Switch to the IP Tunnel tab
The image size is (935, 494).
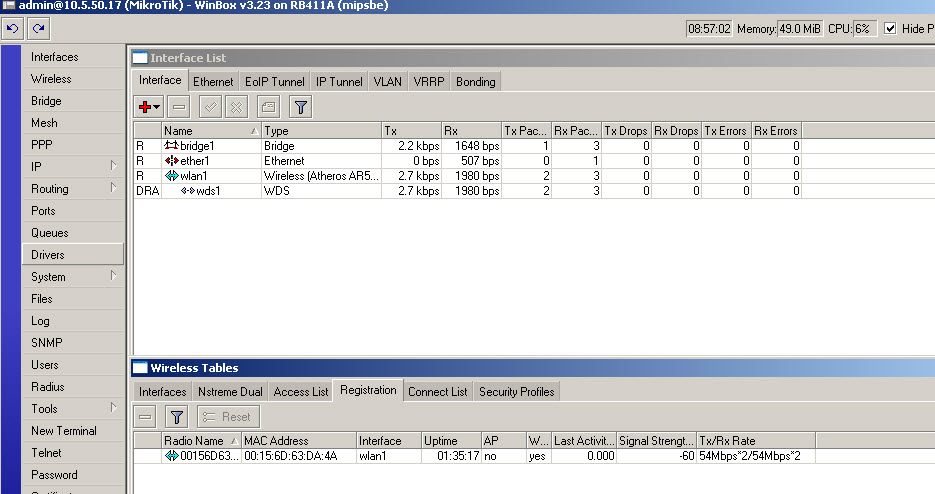pyautogui.click(x=339, y=82)
